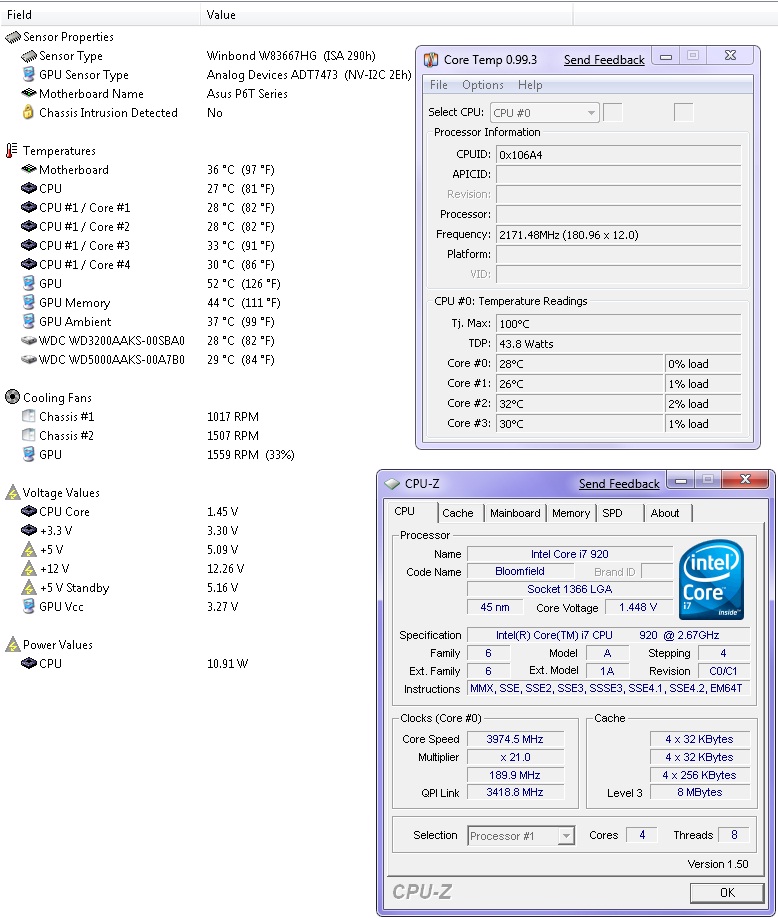The height and width of the screenshot is (919, 778).
Task: Click the CPU-Z title bar icon
Action: (x=392, y=484)
